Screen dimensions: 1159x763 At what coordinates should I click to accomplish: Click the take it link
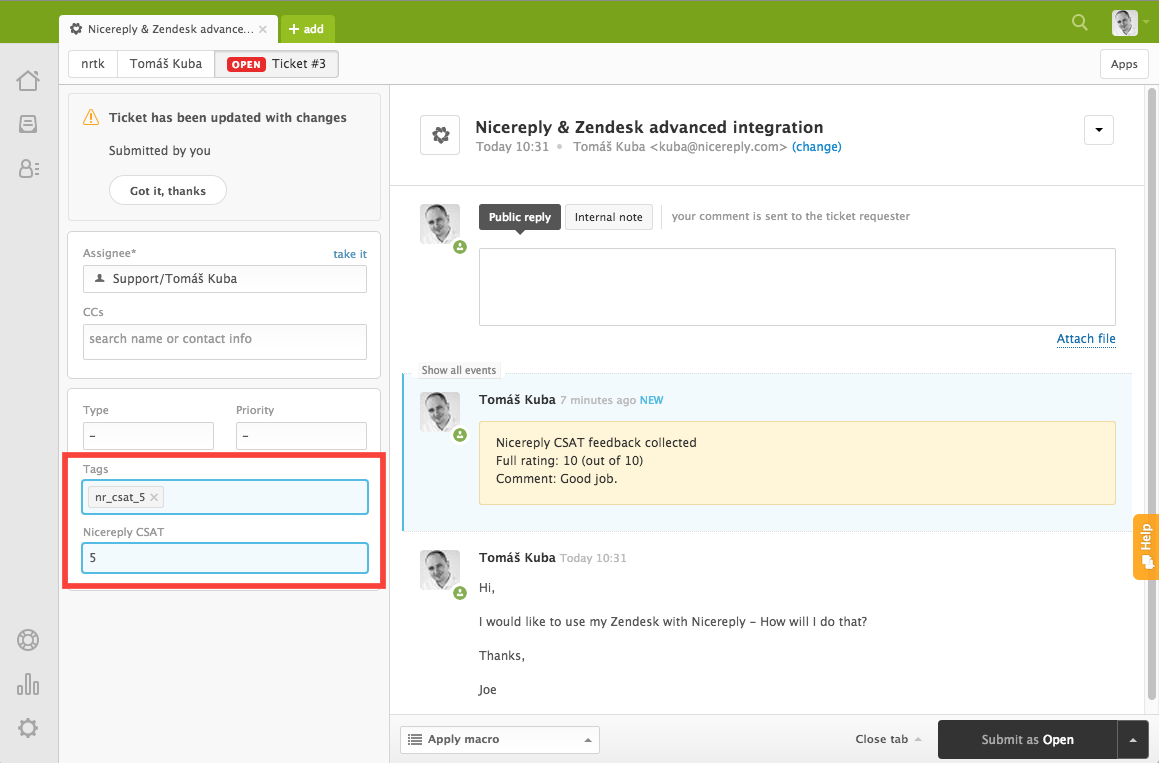(x=350, y=254)
